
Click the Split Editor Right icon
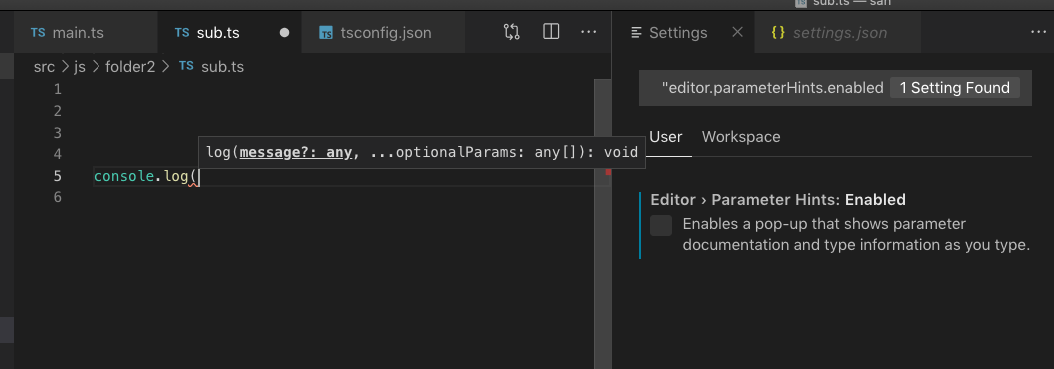point(551,32)
